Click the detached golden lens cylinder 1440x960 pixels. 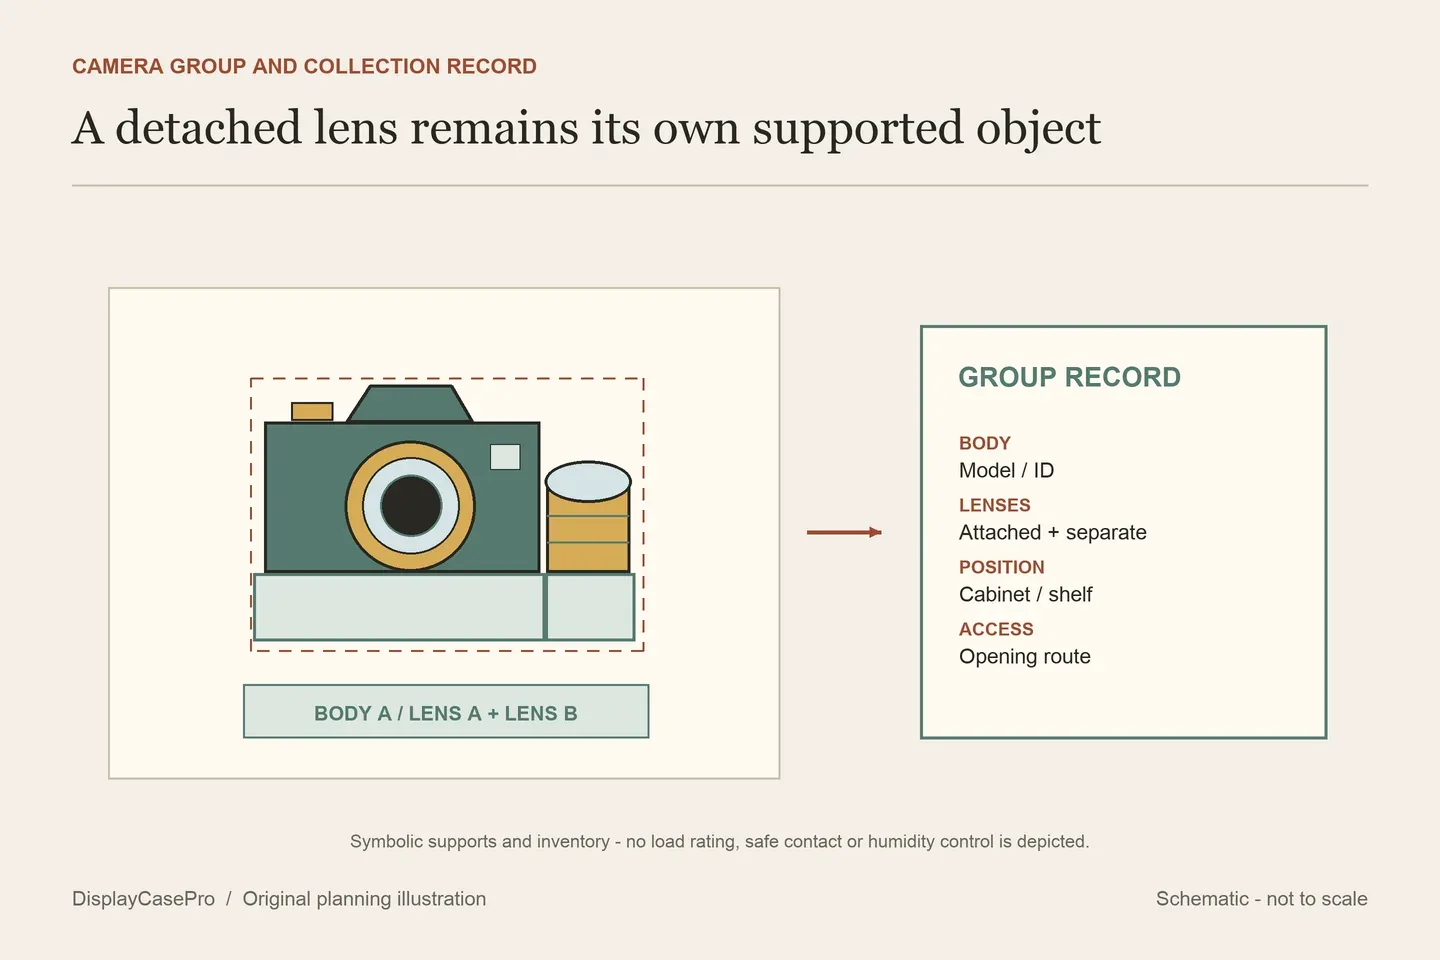pyautogui.click(x=588, y=516)
